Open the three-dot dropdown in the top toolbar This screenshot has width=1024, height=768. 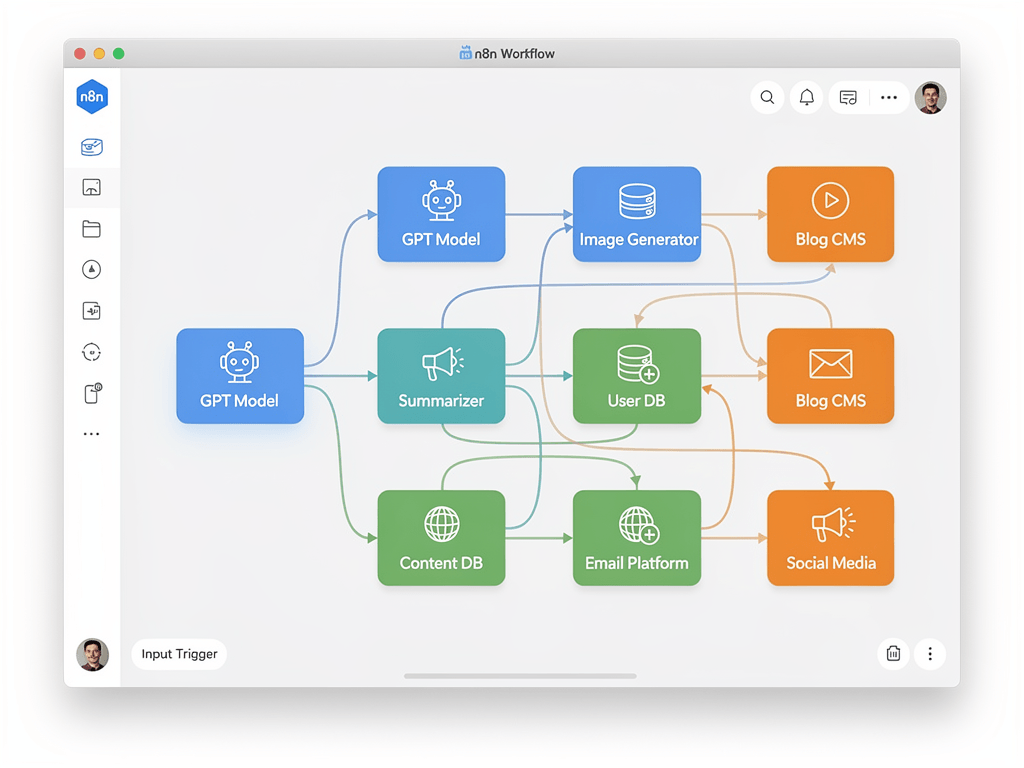point(889,97)
